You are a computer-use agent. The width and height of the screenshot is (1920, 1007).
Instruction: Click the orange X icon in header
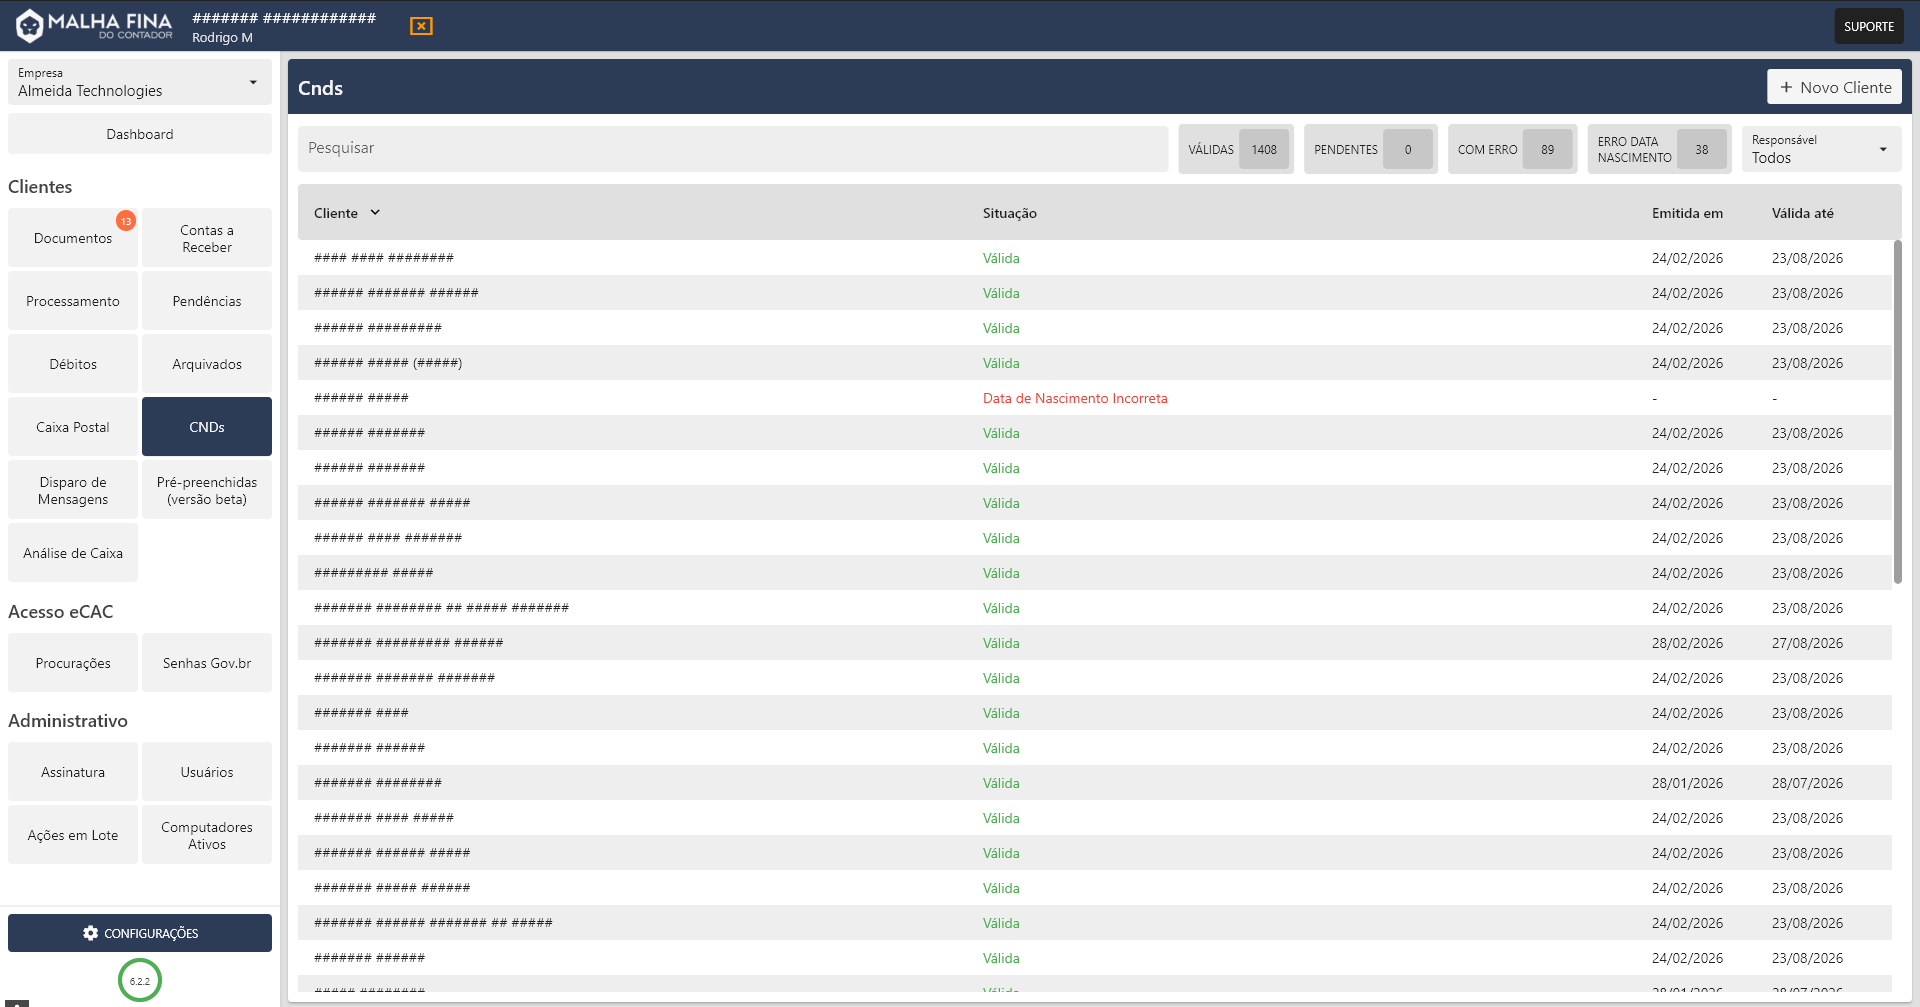tap(421, 26)
